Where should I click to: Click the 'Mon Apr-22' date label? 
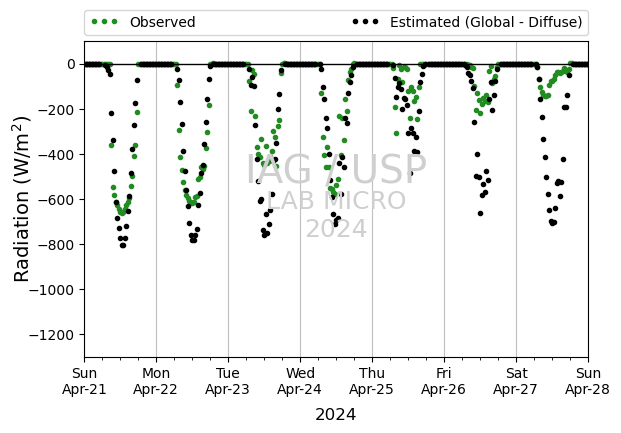(156, 381)
